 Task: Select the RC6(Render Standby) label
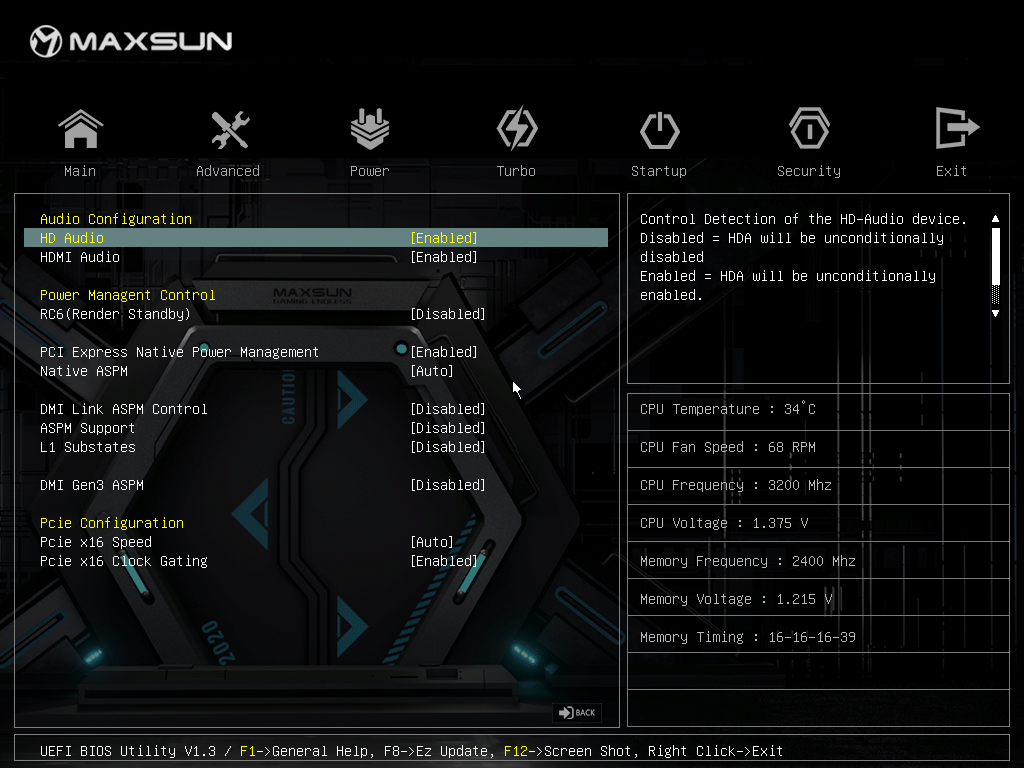coord(116,314)
